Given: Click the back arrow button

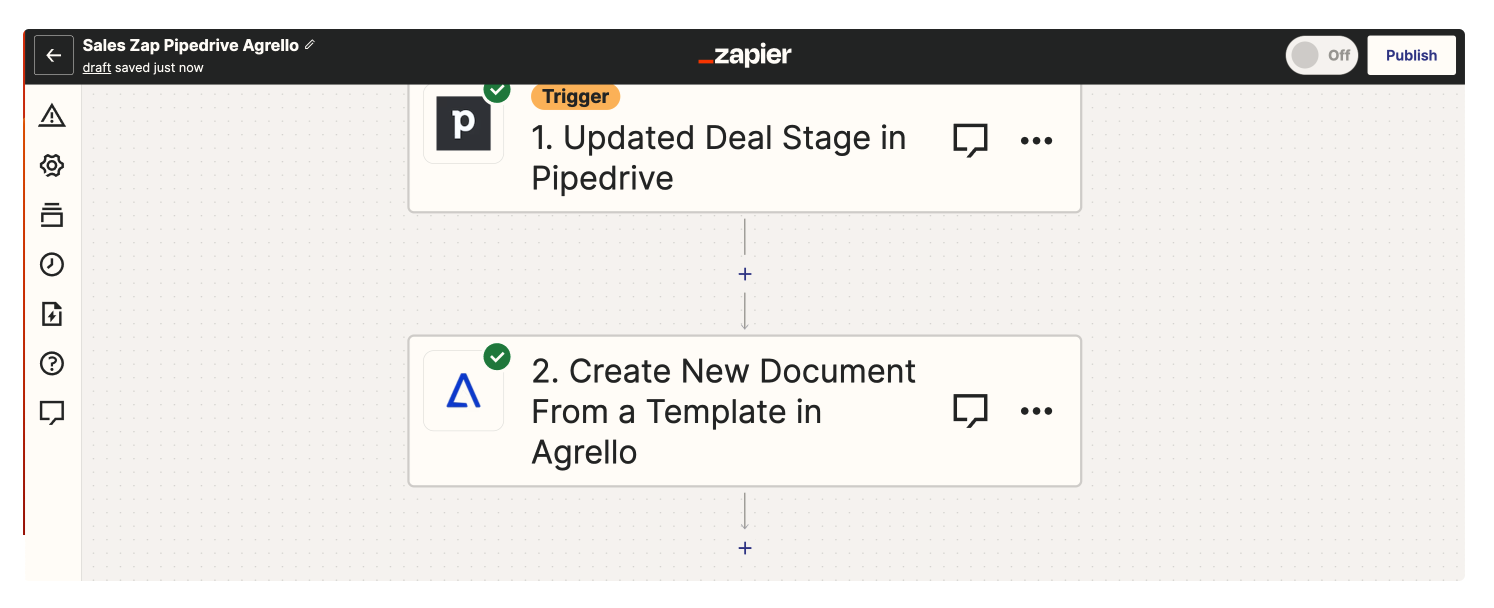Looking at the screenshot, I should pos(54,56).
